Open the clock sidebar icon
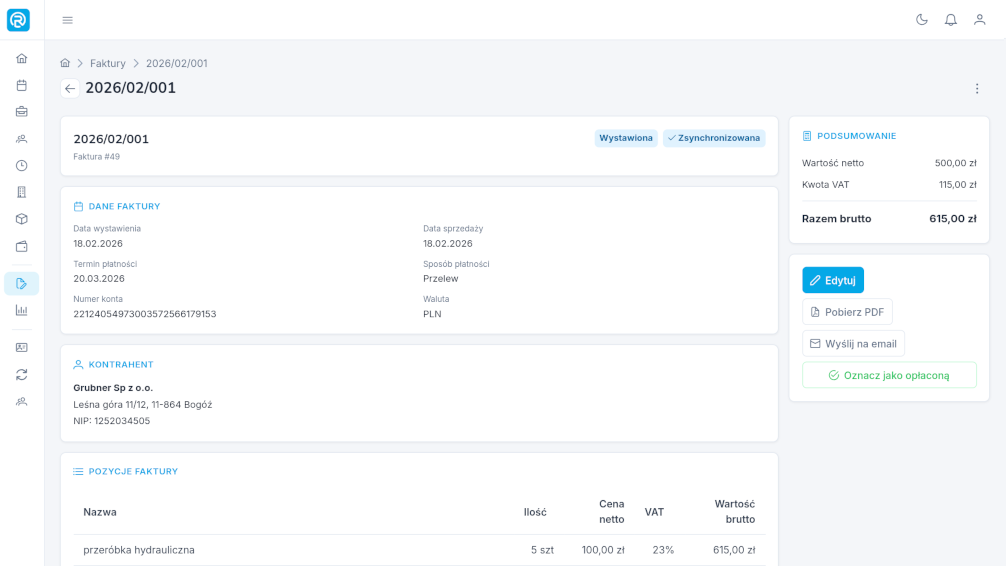1006x566 pixels. tap(22, 166)
